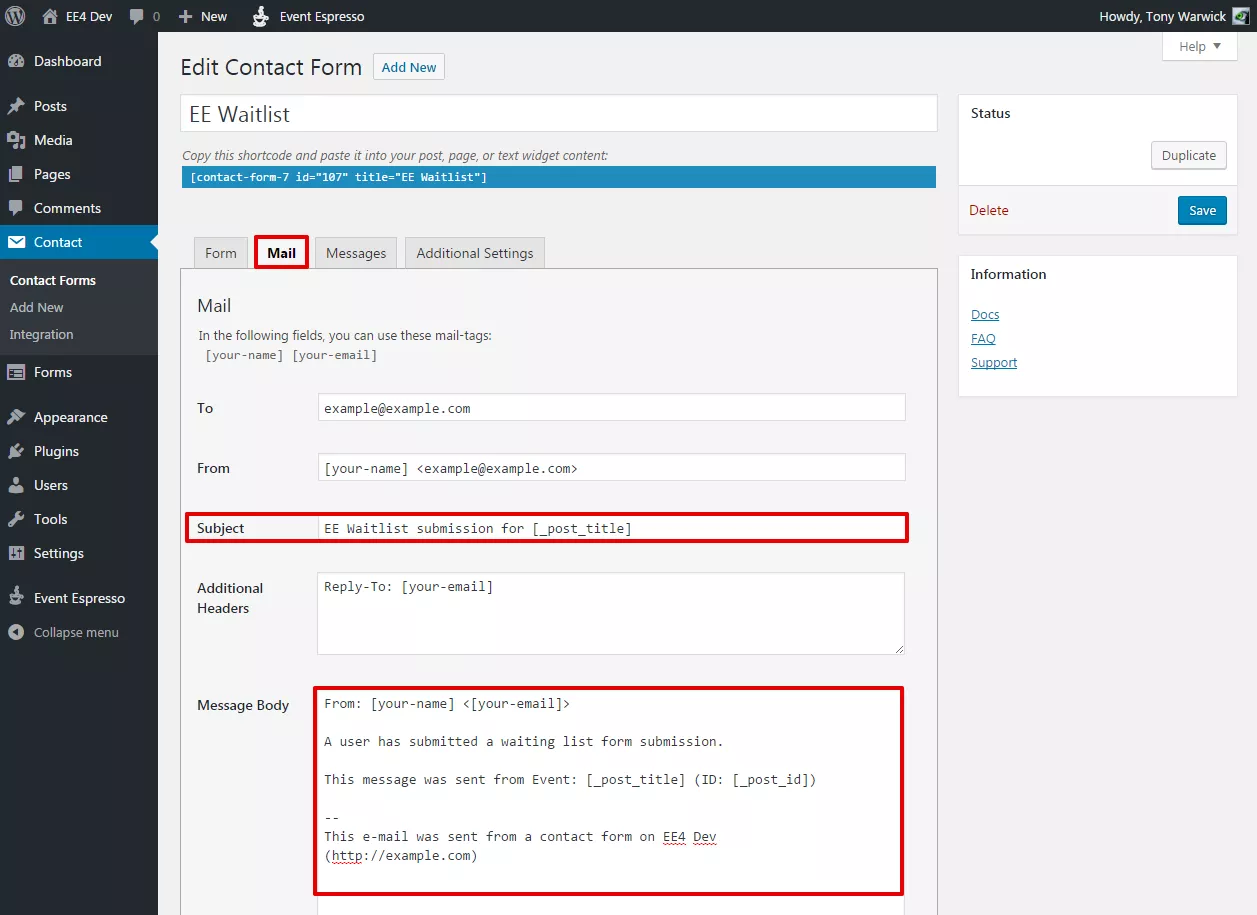The width and height of the screenshot is (1257, 915).
Task: Open the Posts menu label
Action: point(50,106)
